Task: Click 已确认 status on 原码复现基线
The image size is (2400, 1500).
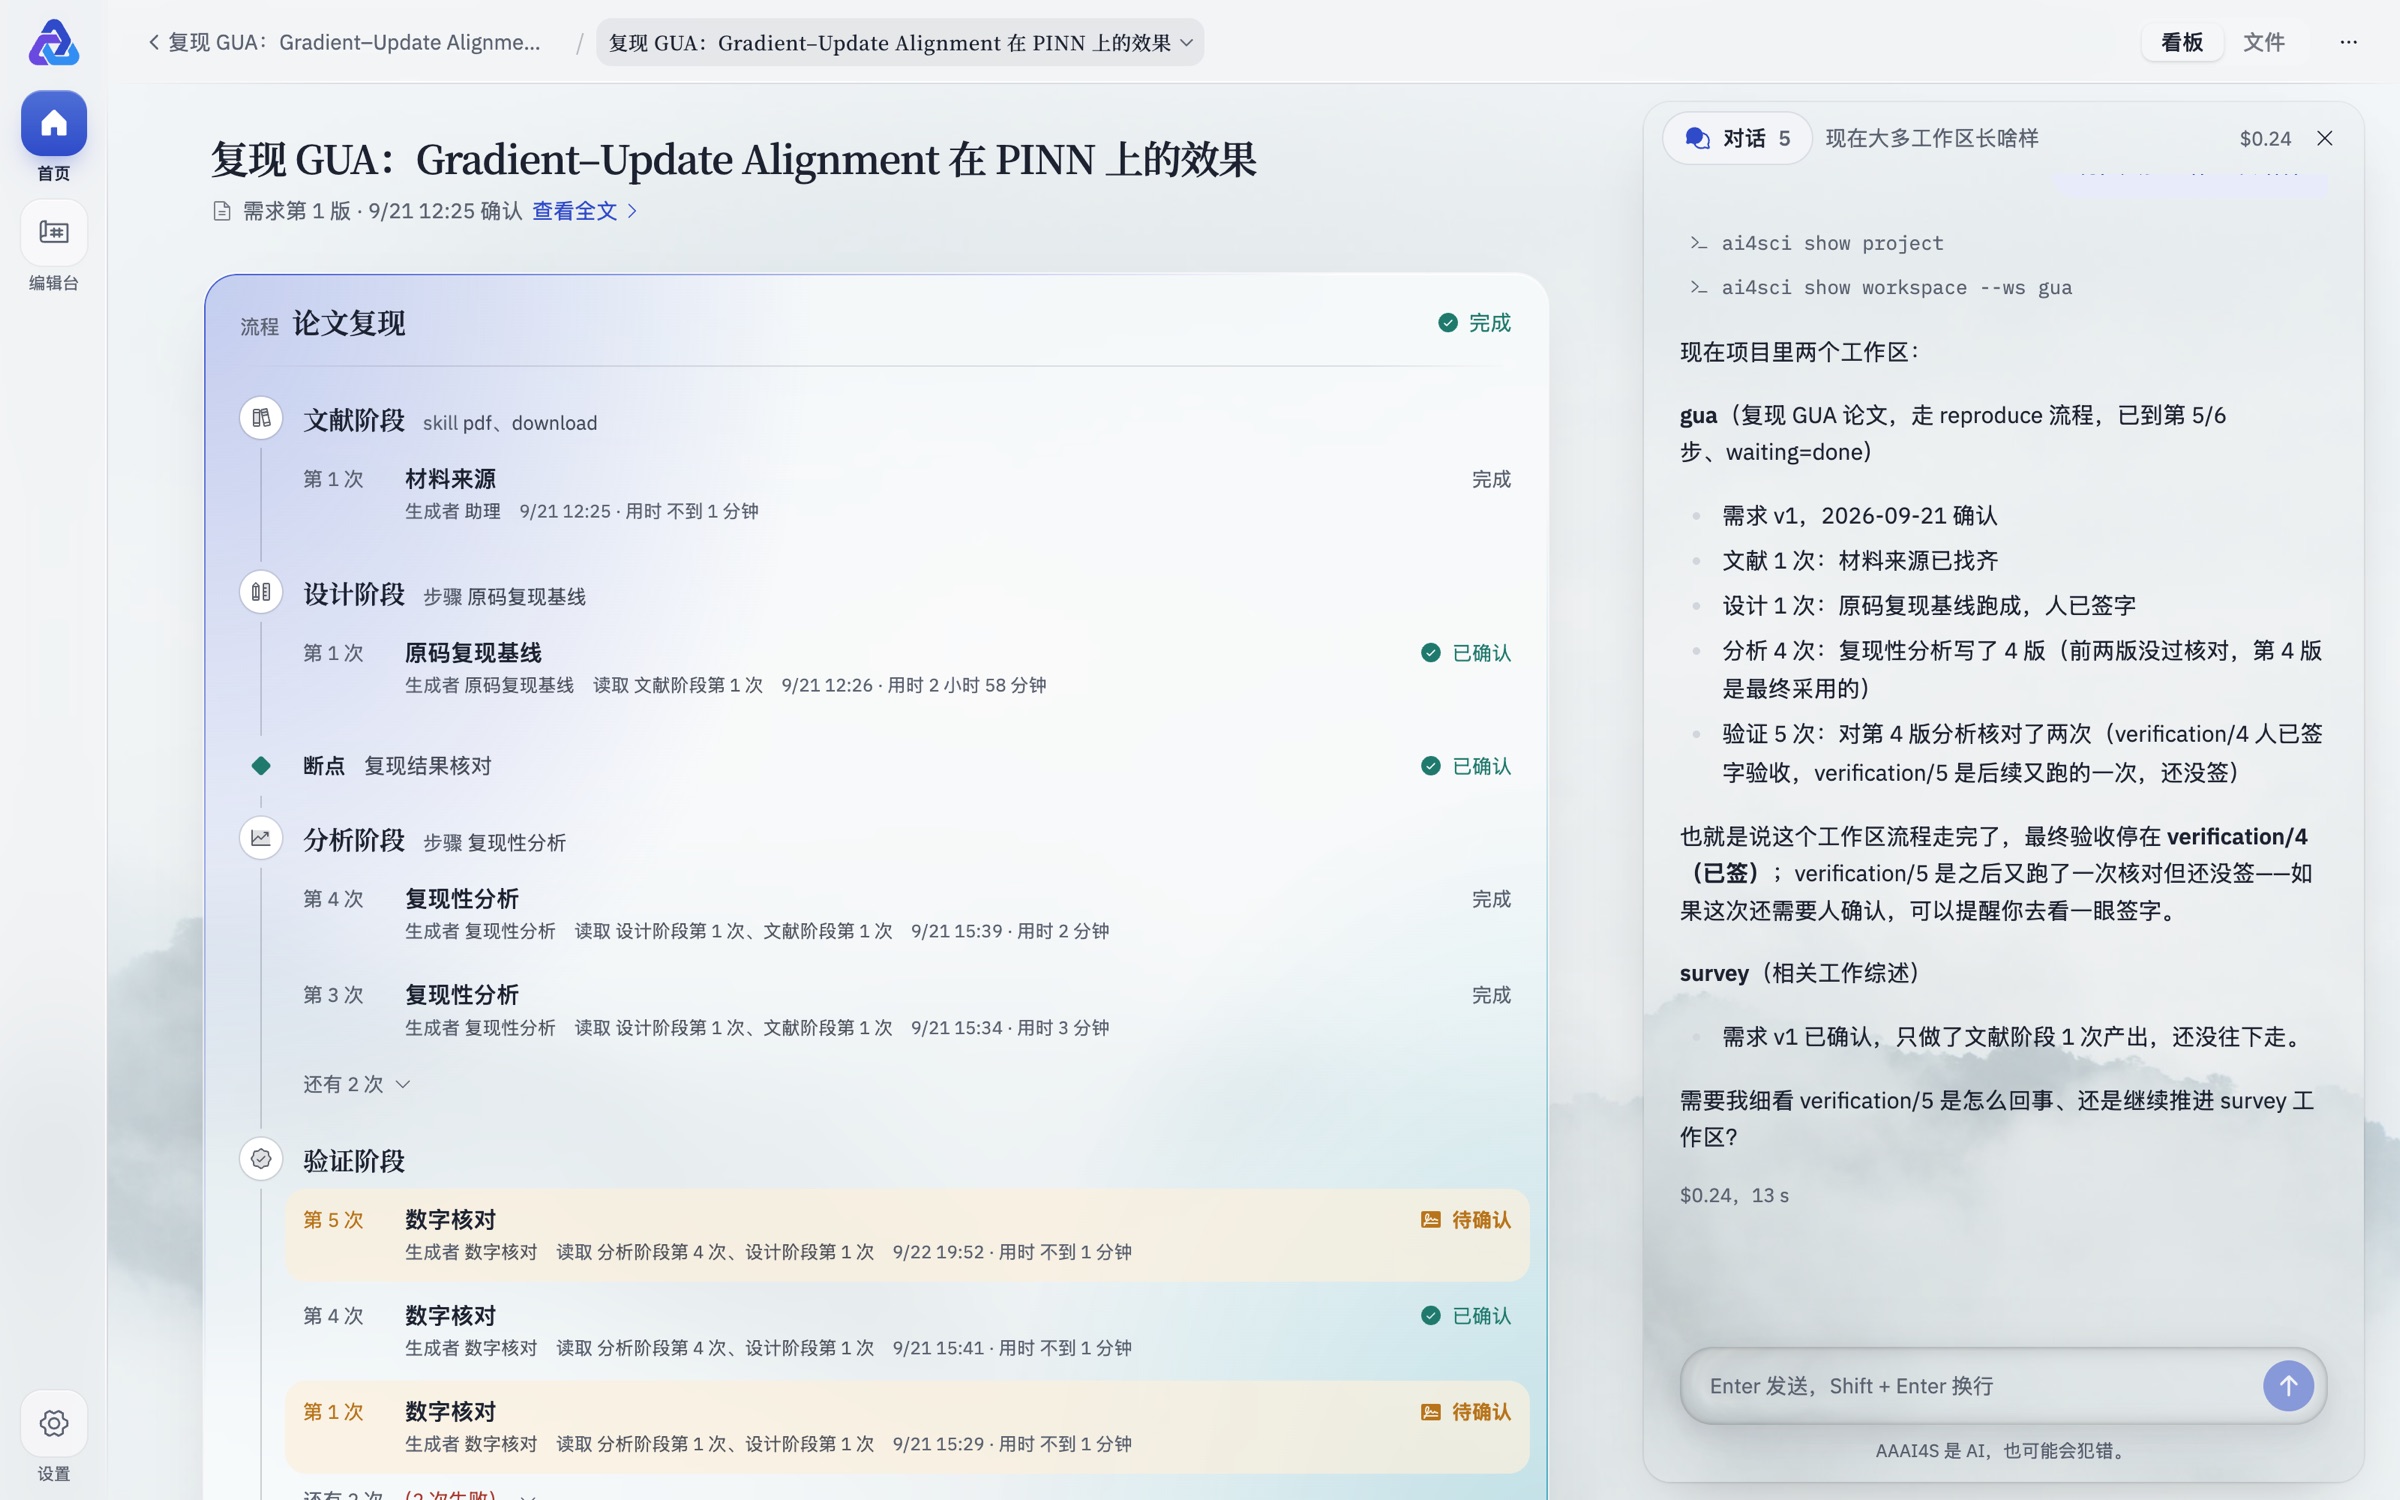Action: click(x=1466, y=653)
